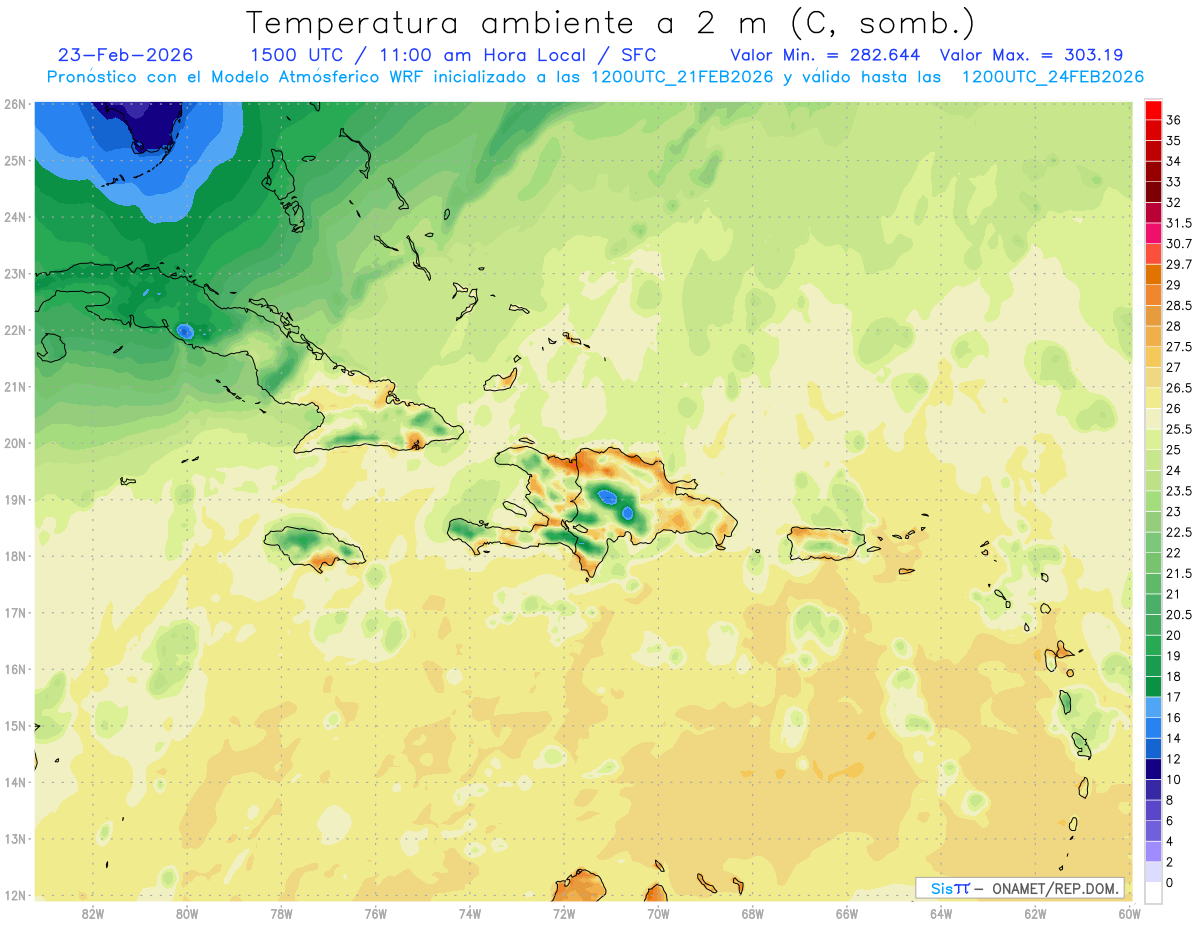The height and width of the screenshot is (927, 1200).
Task: Click the longitude axis label 64W
Action: pyautogui.click(x=941, y=913)
